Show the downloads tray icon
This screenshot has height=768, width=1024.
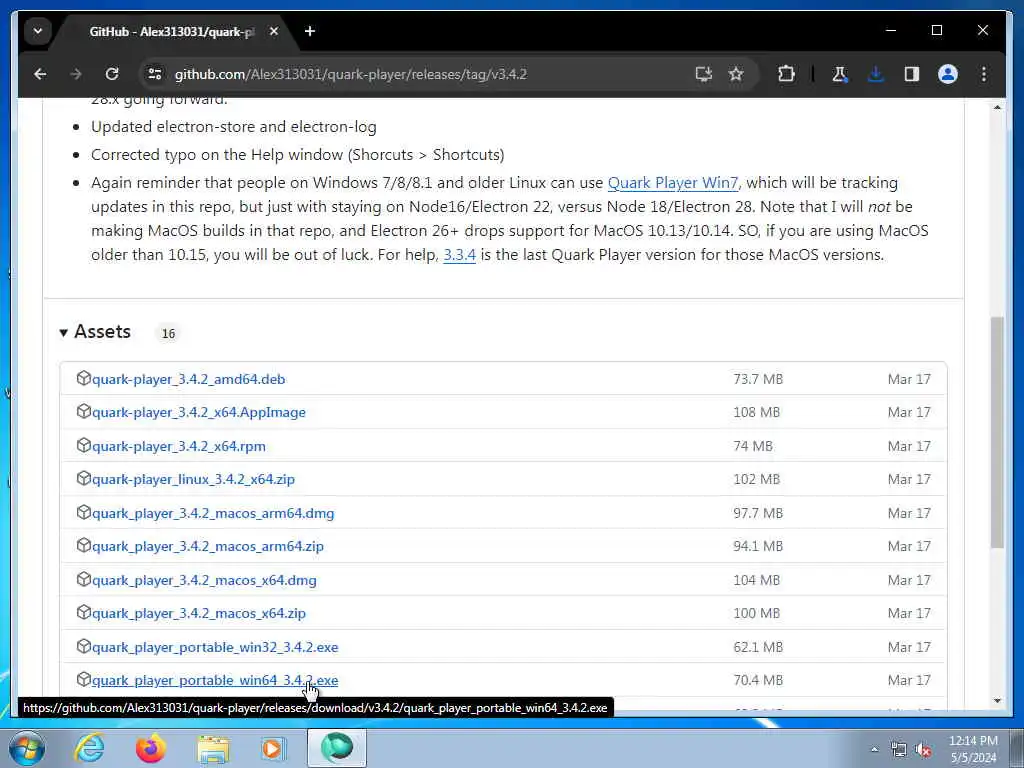tap(876, 74)
